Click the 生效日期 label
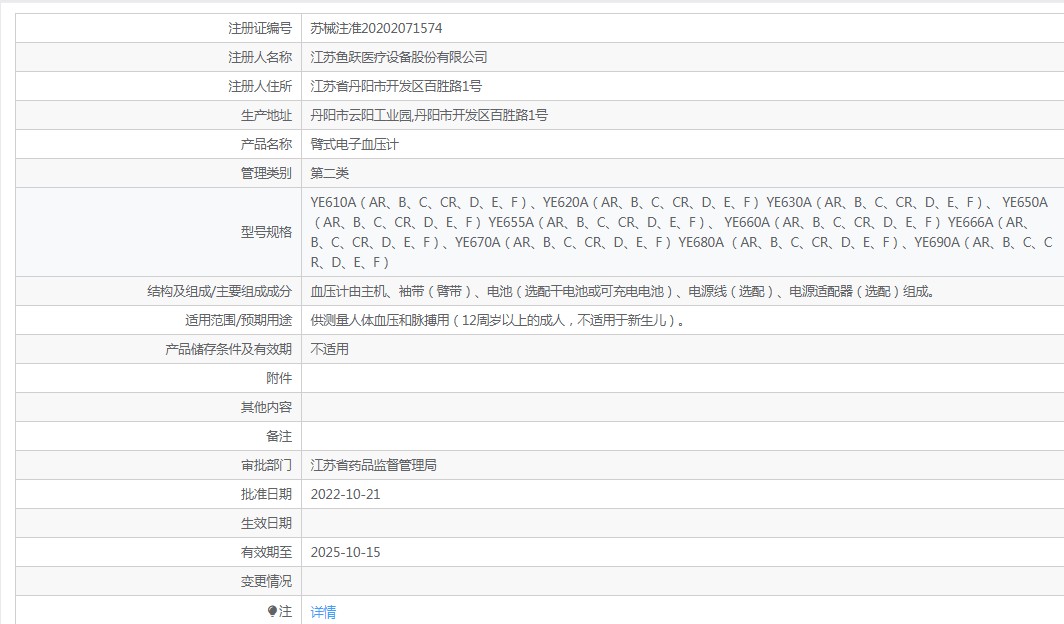This screenshot has height=624, width=1064. [266, 524]
